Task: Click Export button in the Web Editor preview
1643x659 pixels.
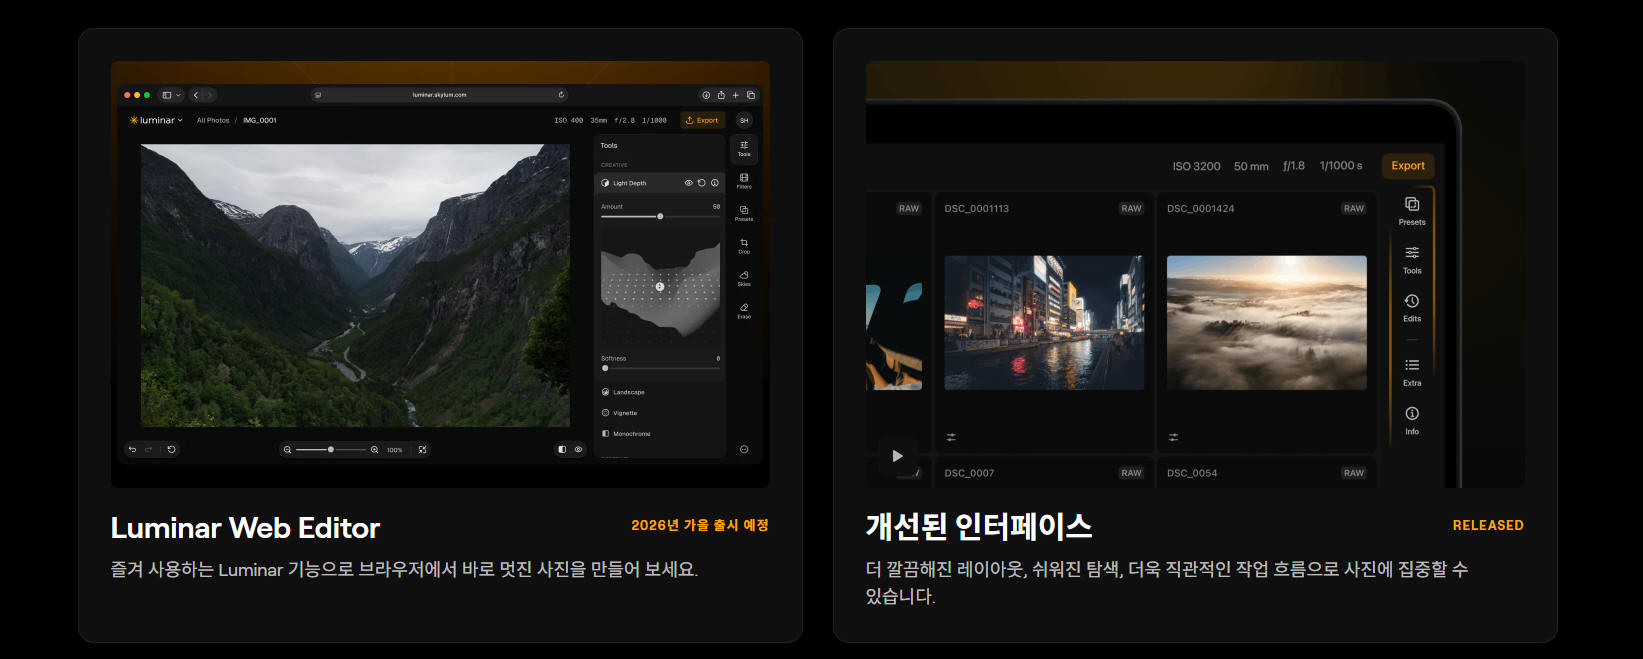Action: pos(702,120)
